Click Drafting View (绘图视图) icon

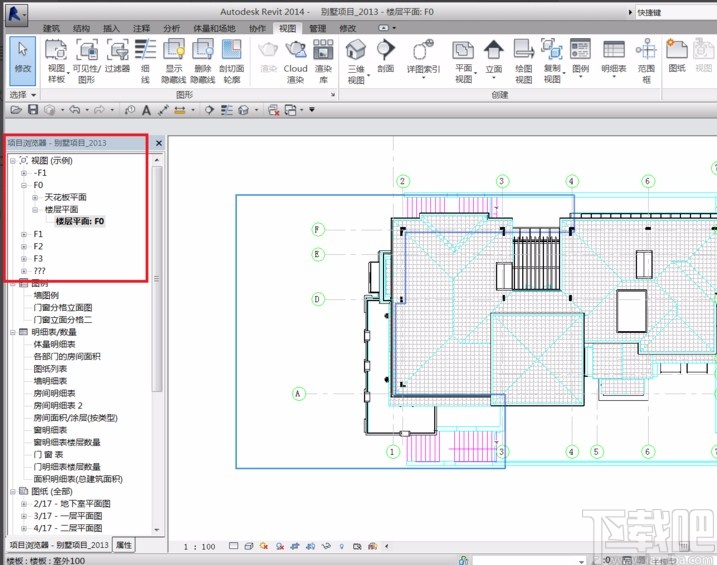524,61
